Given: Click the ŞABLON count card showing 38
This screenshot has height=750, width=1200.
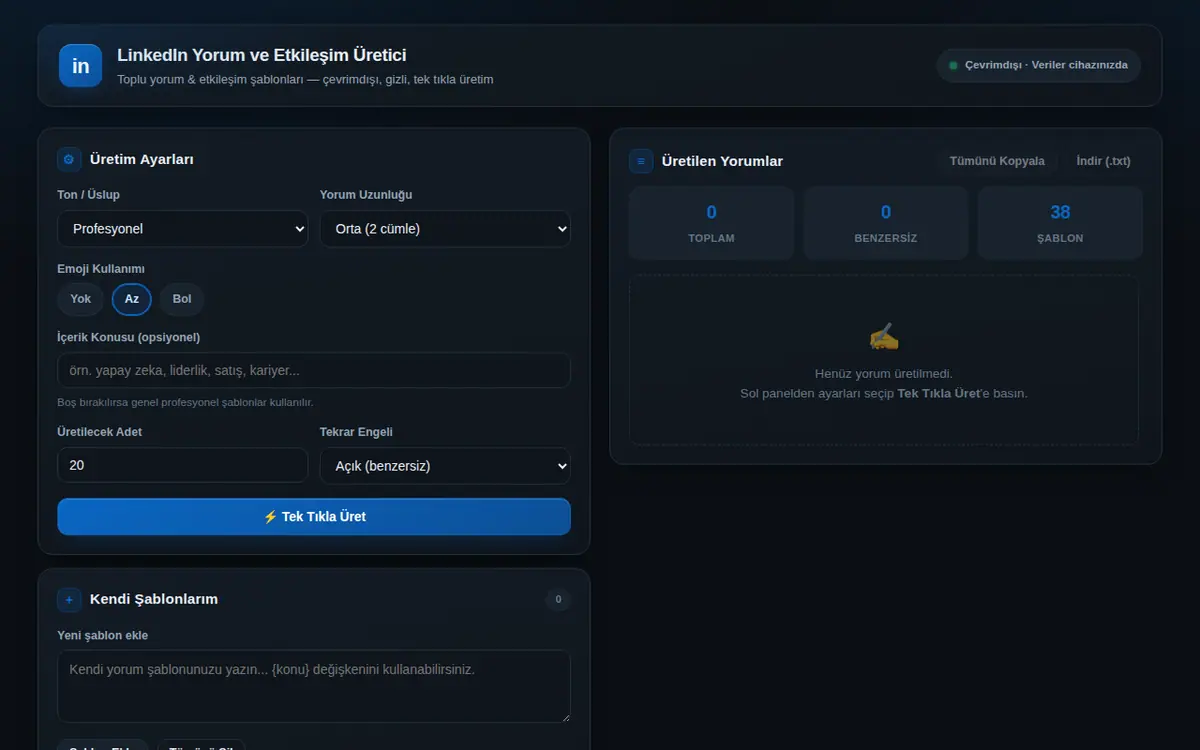Looking at the screenshot, I should 1060,223.
